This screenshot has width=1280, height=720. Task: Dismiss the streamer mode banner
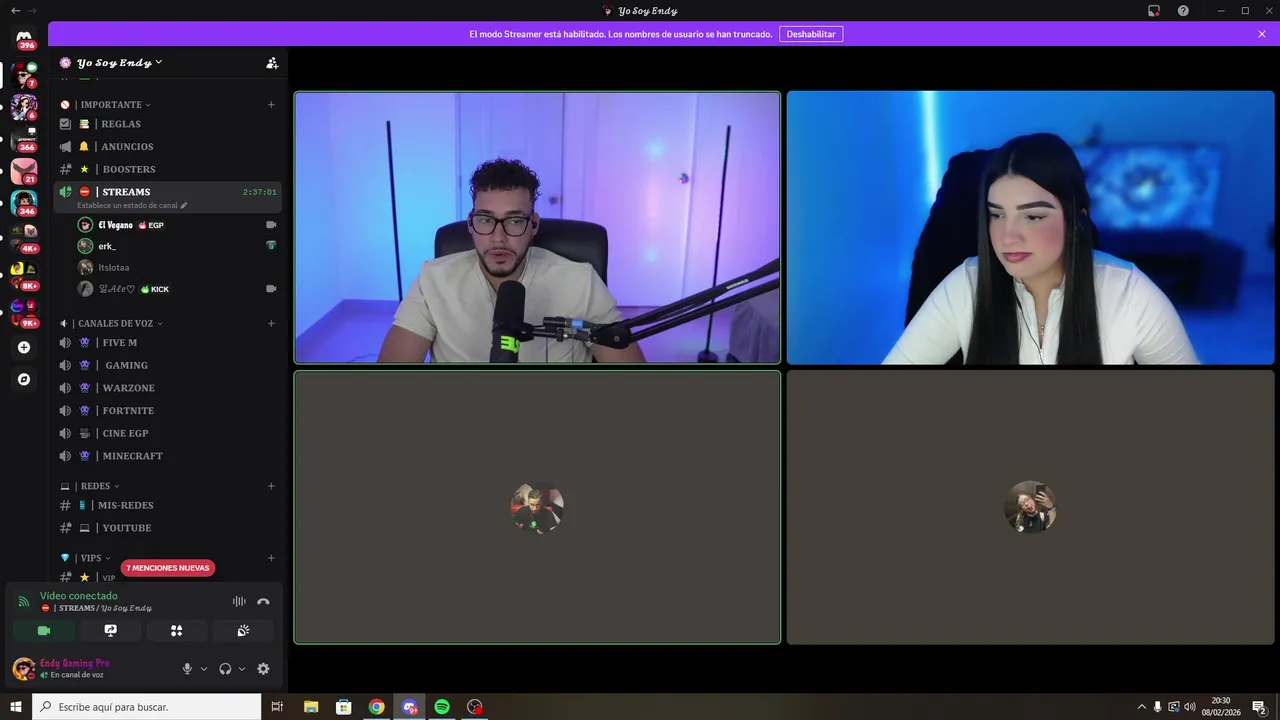[x=1262, y=34]
